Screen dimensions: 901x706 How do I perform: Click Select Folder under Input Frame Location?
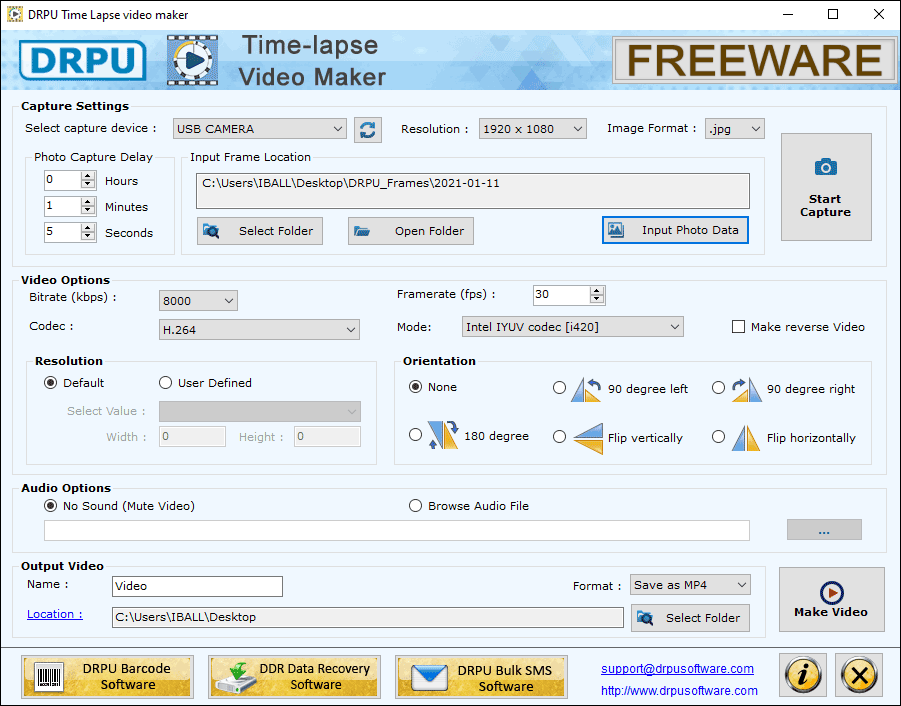tap(260, 231)
